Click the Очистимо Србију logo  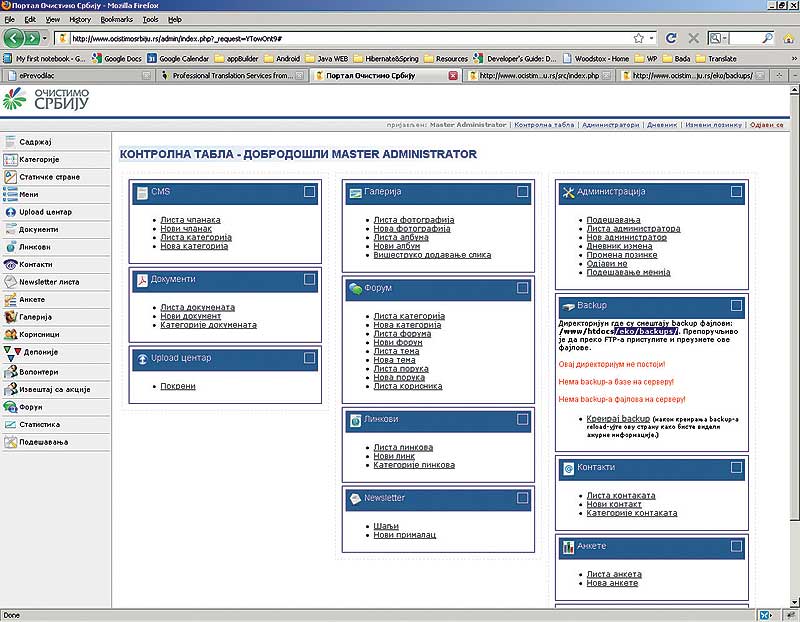click(x=46, y=99)
